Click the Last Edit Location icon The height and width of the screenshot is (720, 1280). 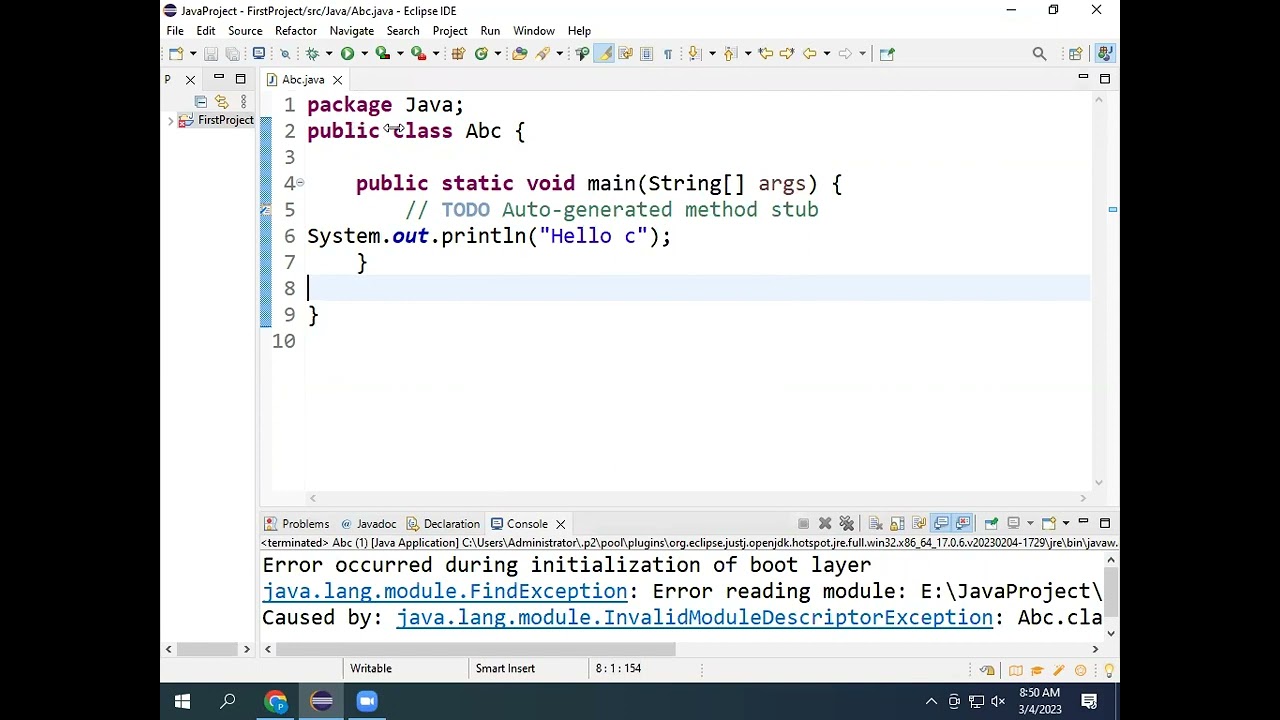tap(766, 54)
